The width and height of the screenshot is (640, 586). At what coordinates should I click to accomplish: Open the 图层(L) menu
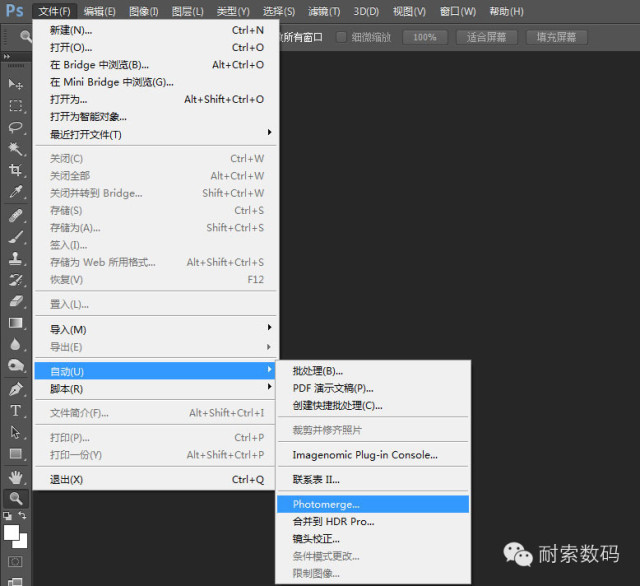pyautogui.click(x=188, y=11)
